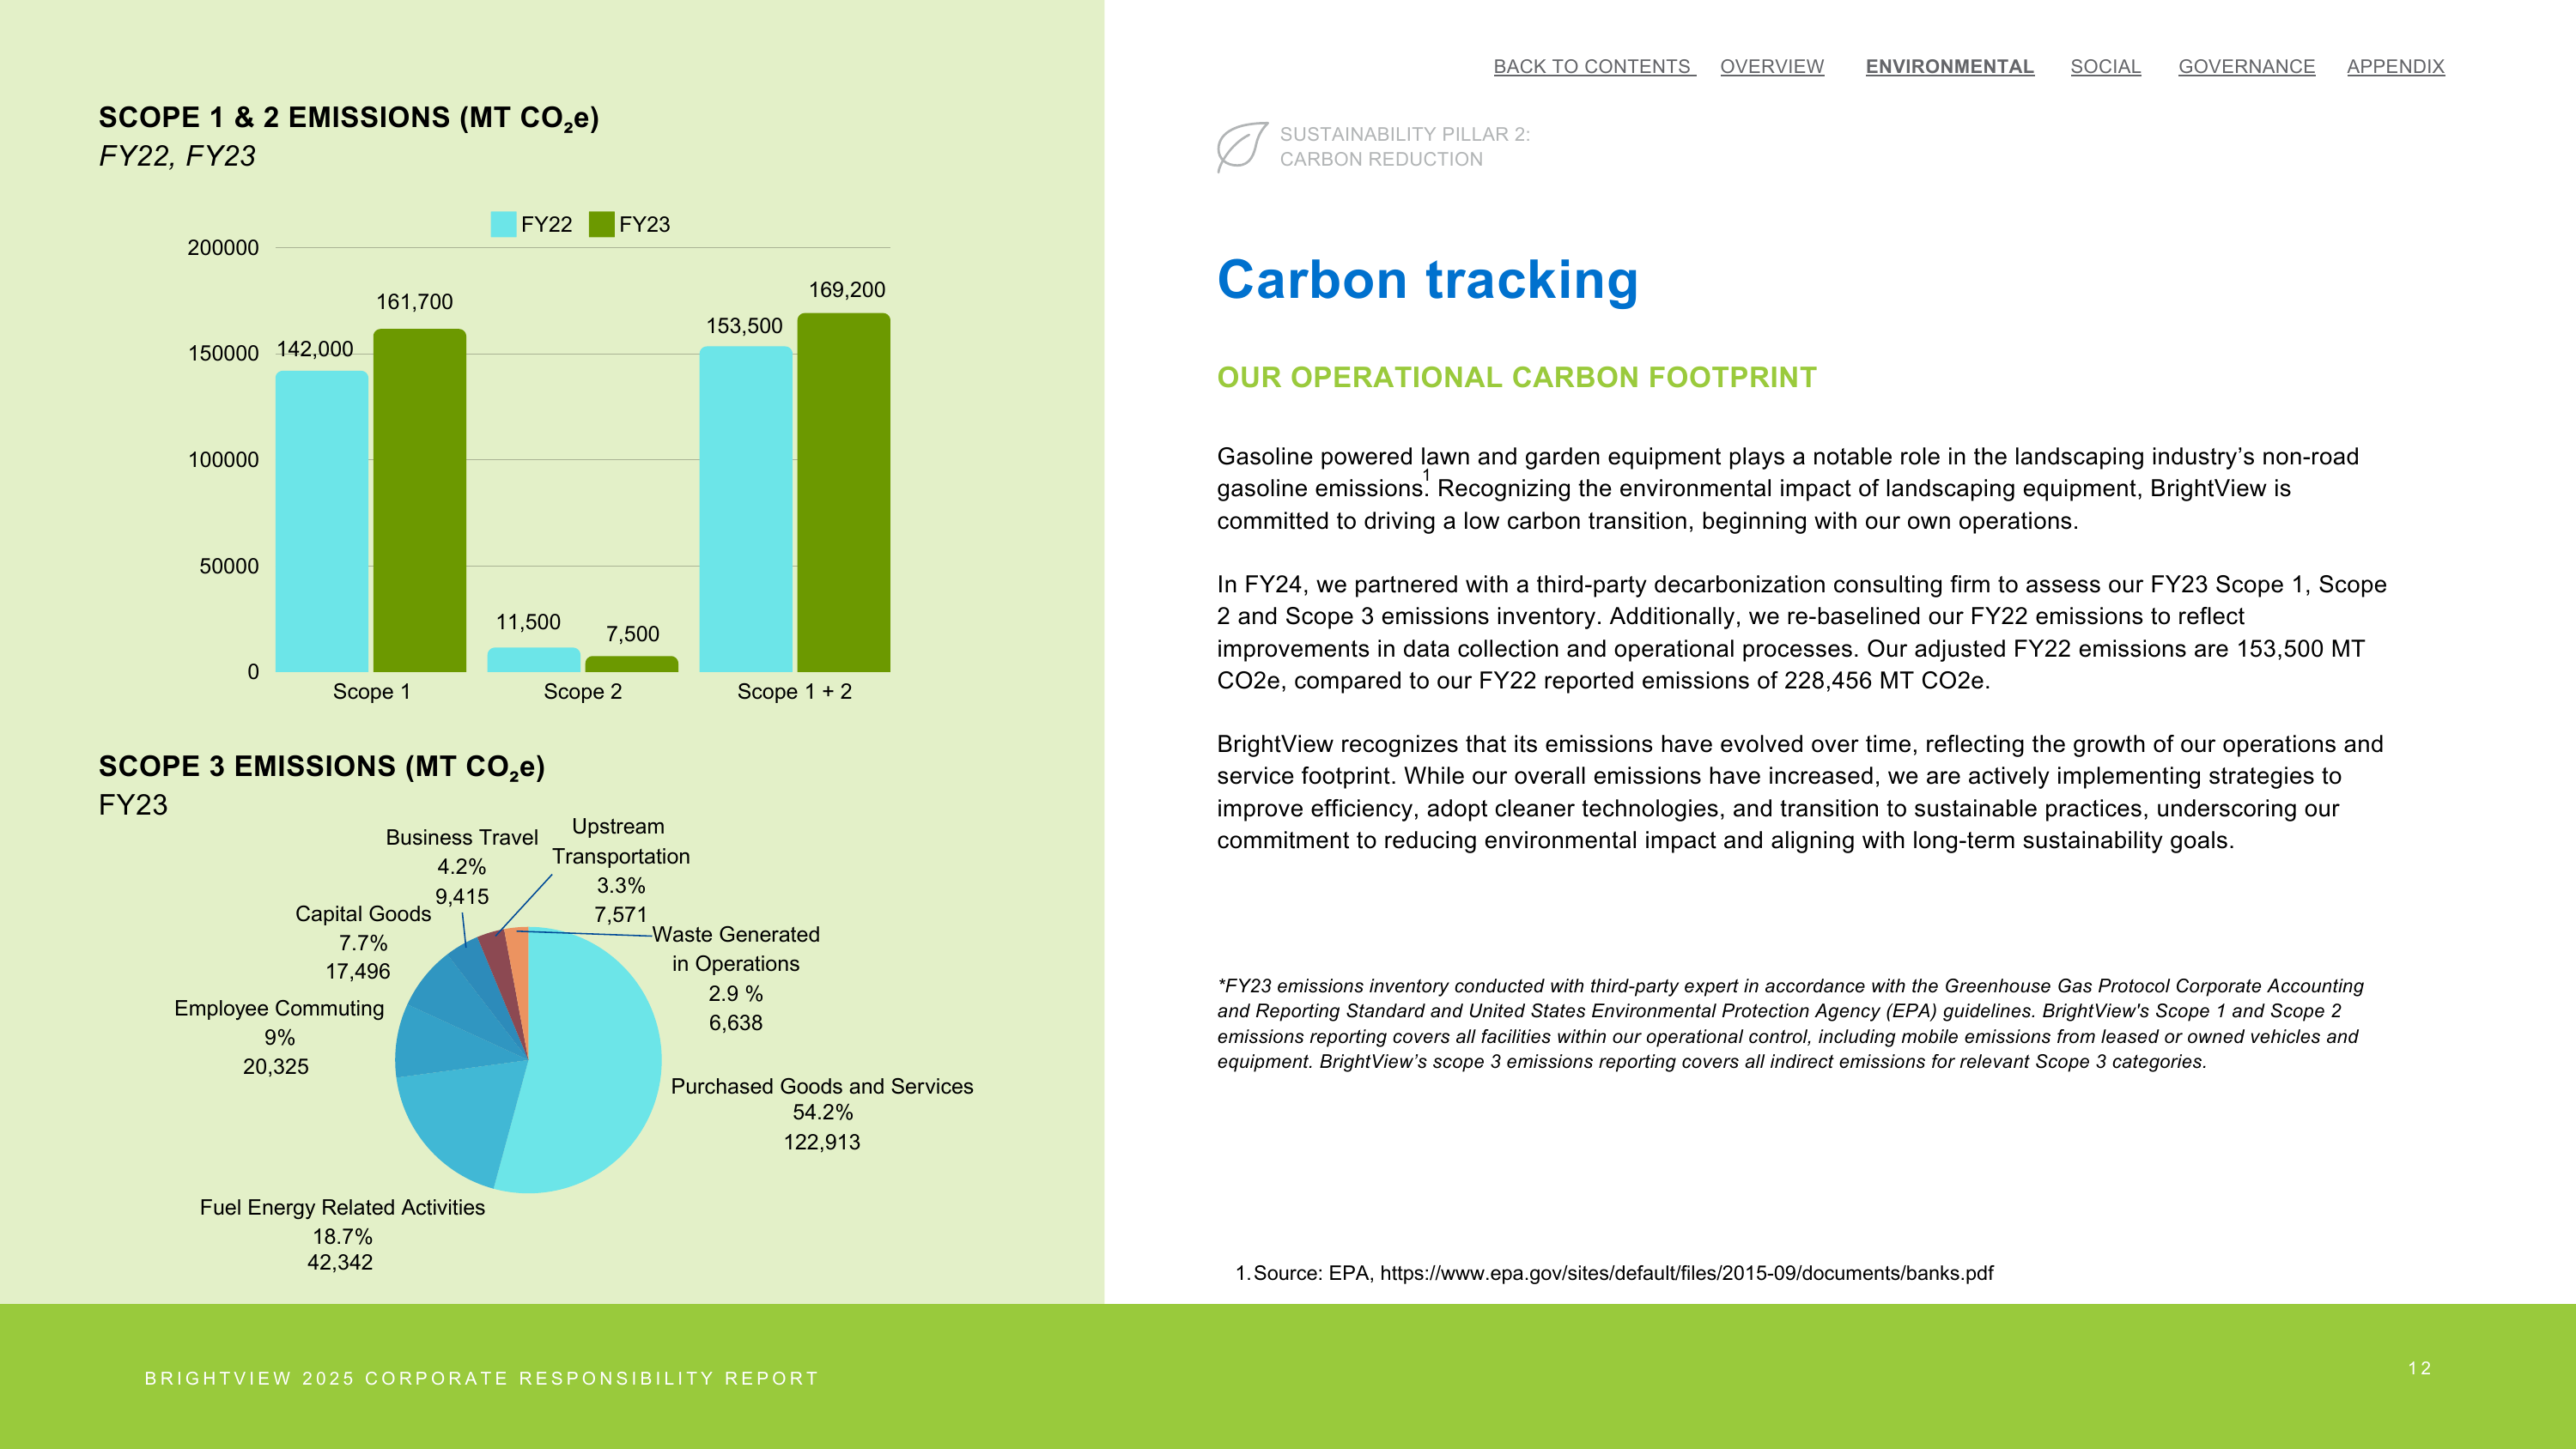Click the Employee Commuting label
This screenshot has width=2576, height=1449.
point(279,1008)
